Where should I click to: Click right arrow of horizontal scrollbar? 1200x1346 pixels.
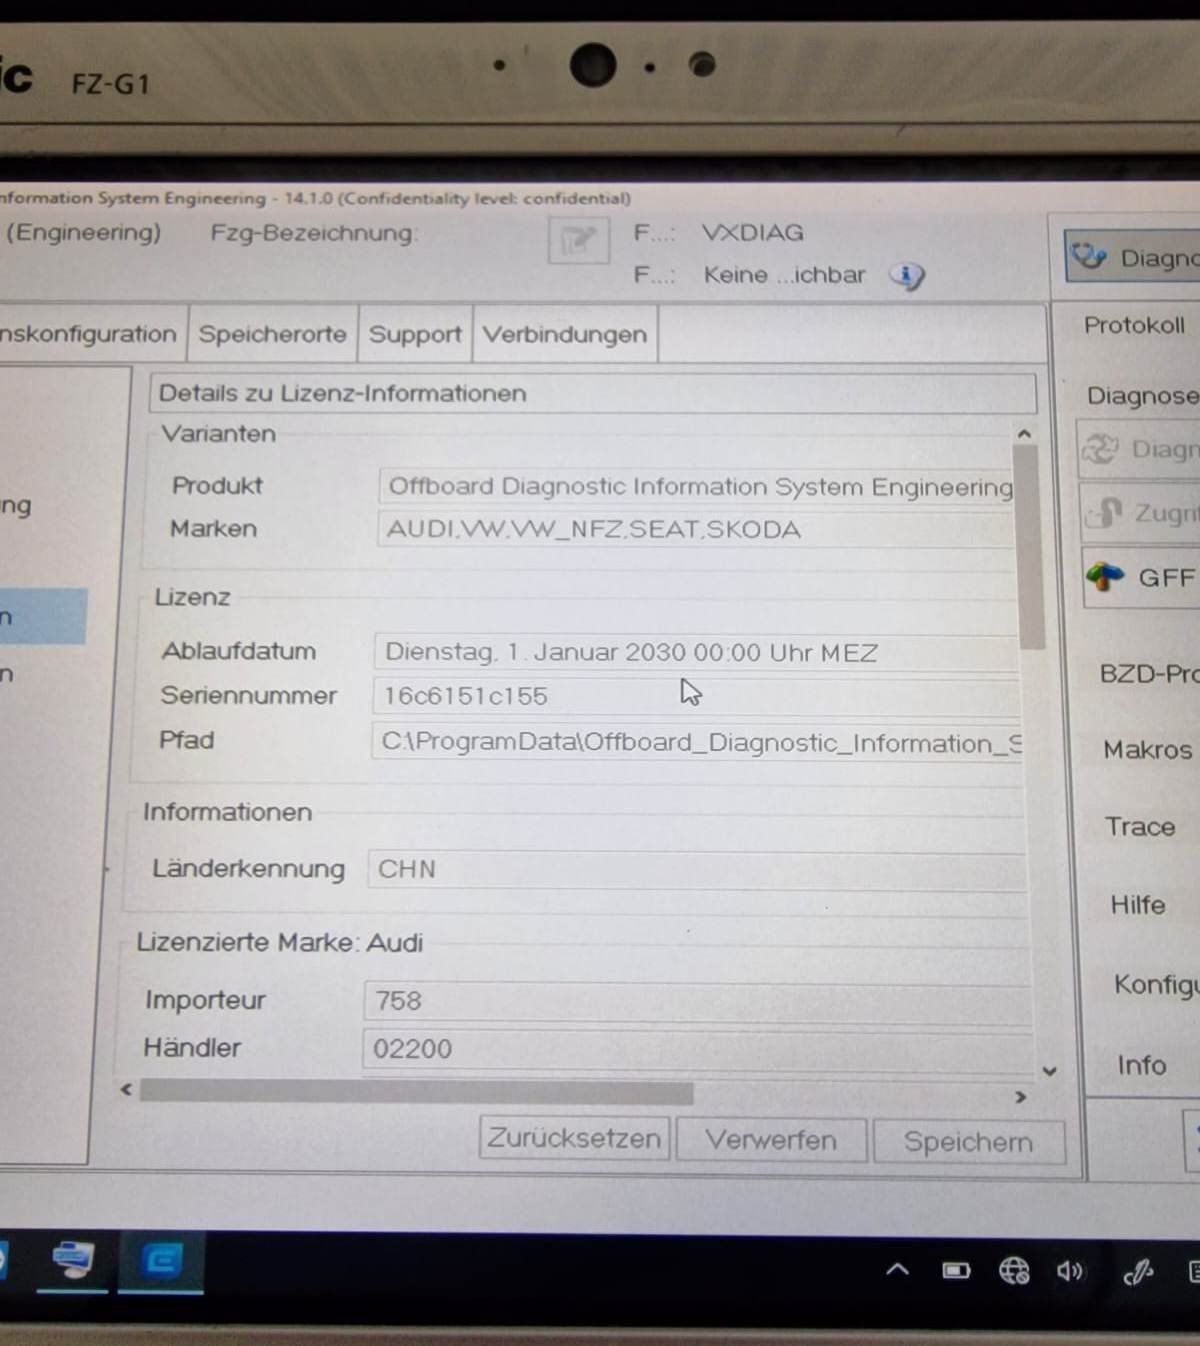pyautogui.click(x=1020, y=1097)
